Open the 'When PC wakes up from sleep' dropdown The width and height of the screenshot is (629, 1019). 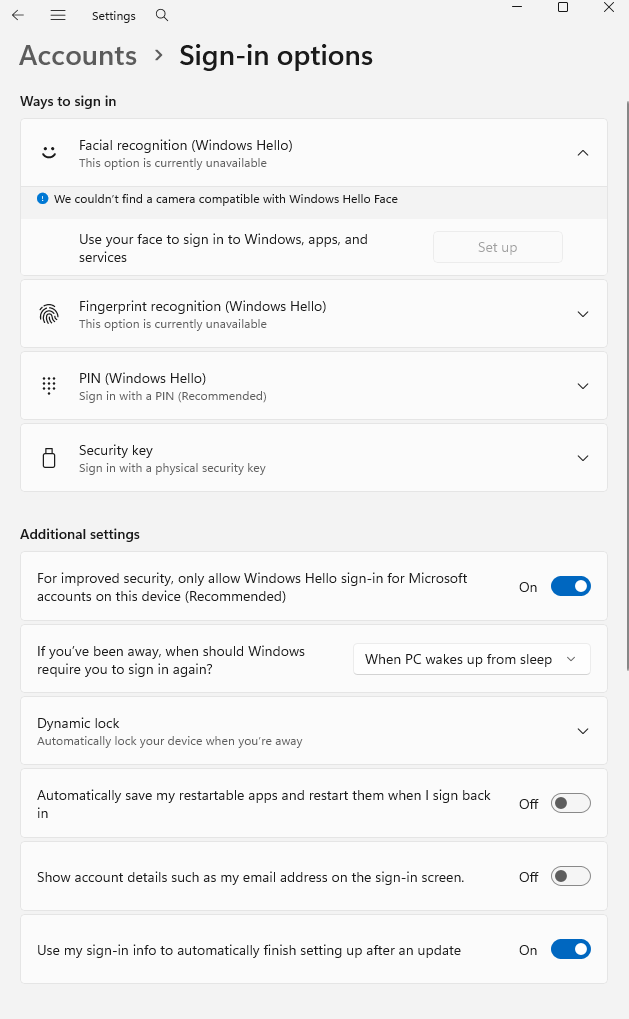pyautogui.click(x=472, y=659)
